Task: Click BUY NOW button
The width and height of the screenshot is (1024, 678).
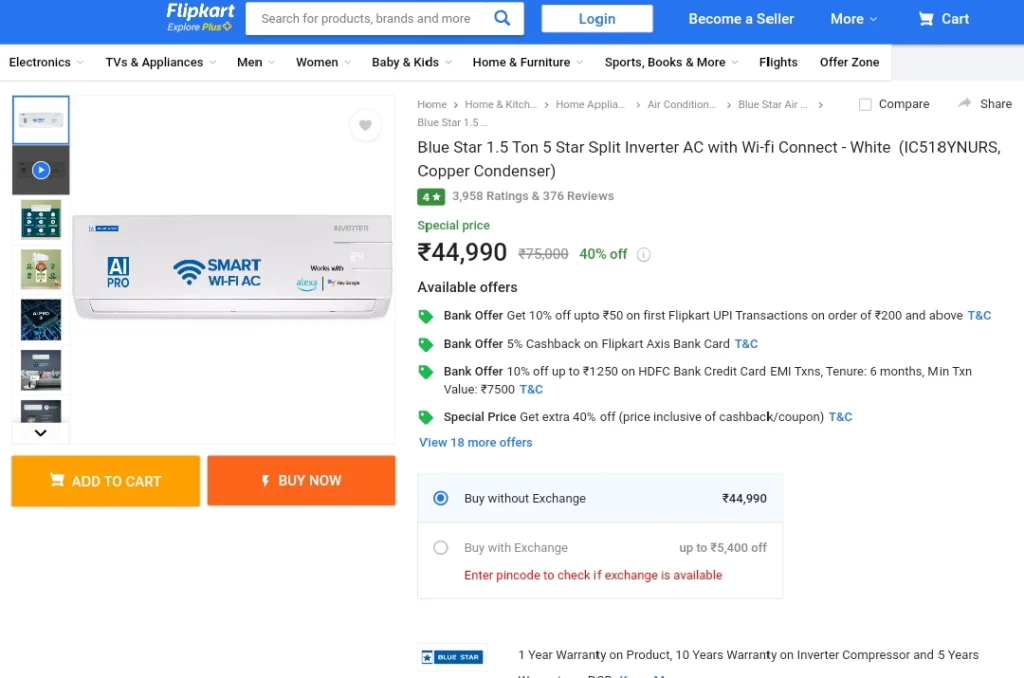Action: click(301, 481)
